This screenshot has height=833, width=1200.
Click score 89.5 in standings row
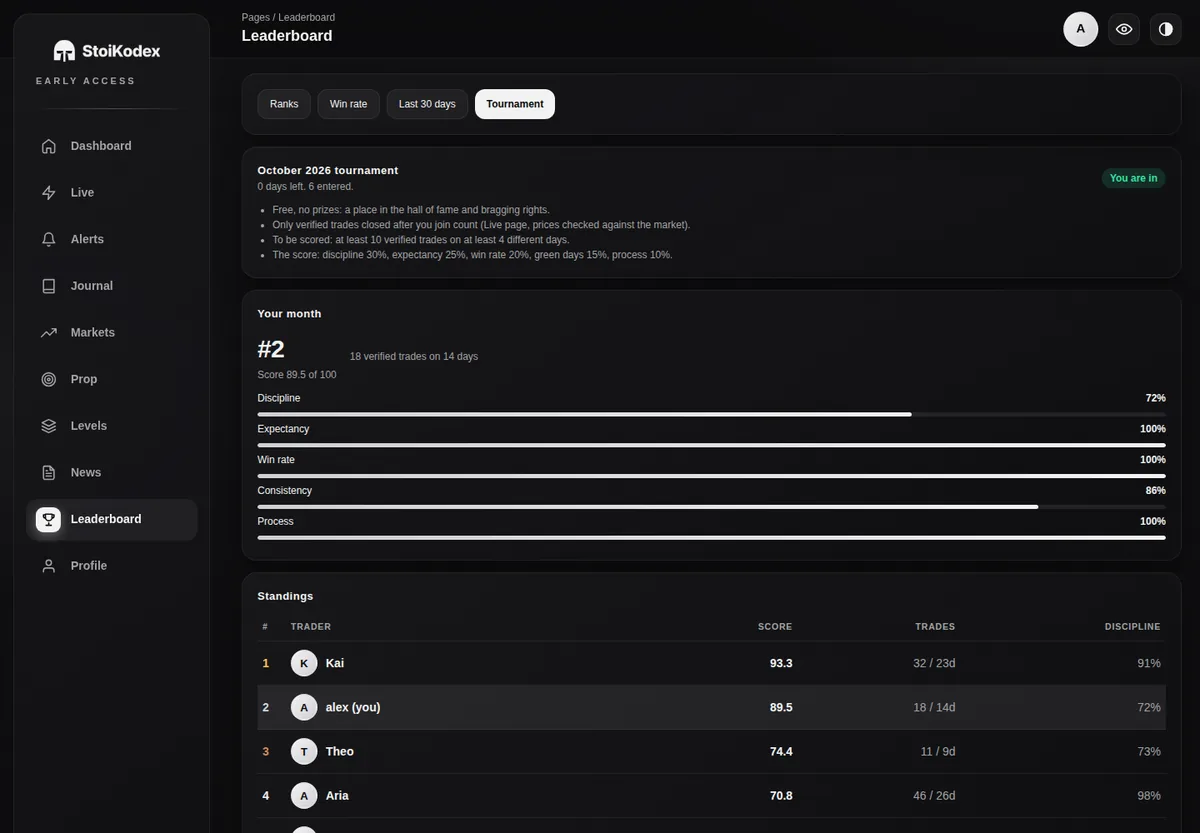[781, 707]
